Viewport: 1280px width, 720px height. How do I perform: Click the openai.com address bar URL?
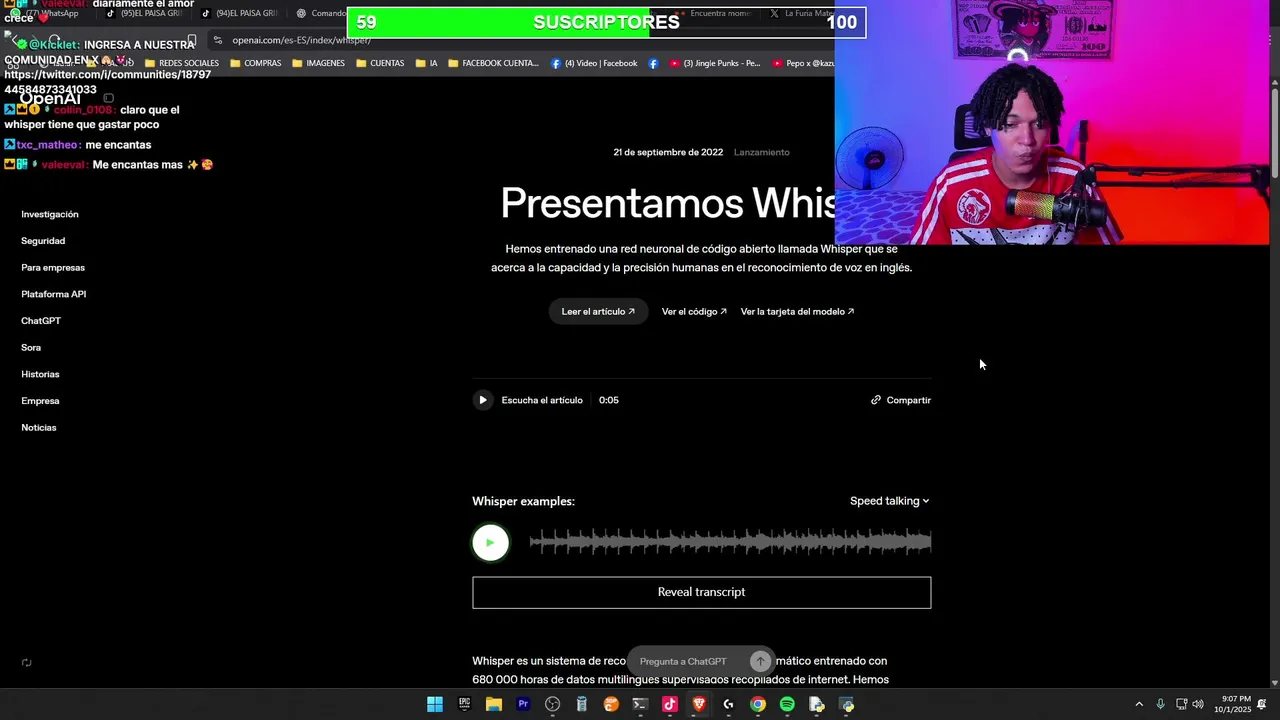302,40
